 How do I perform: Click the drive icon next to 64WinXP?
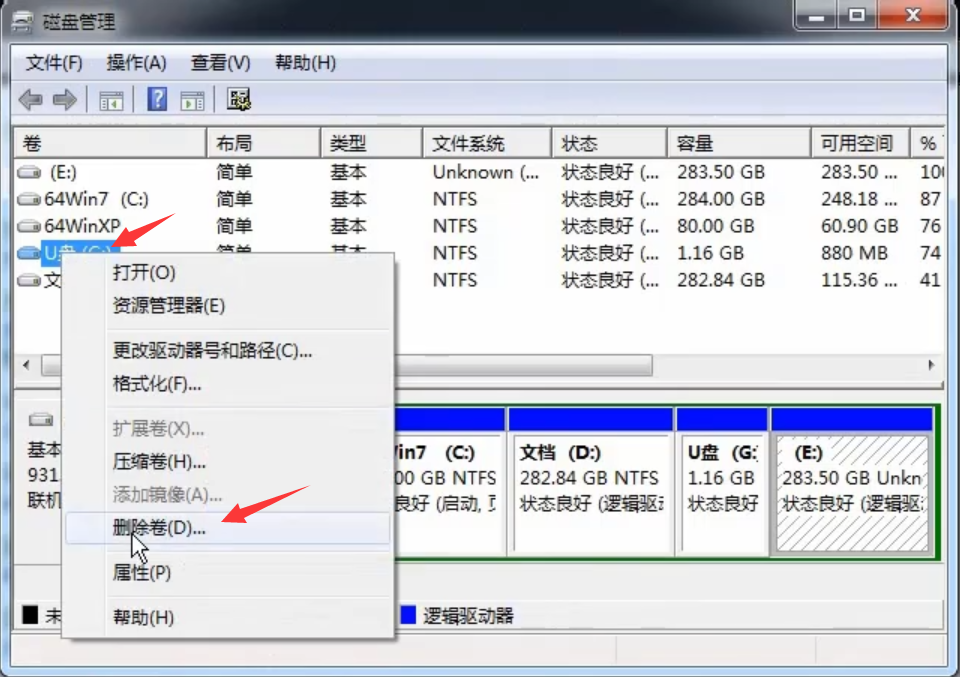27,226
